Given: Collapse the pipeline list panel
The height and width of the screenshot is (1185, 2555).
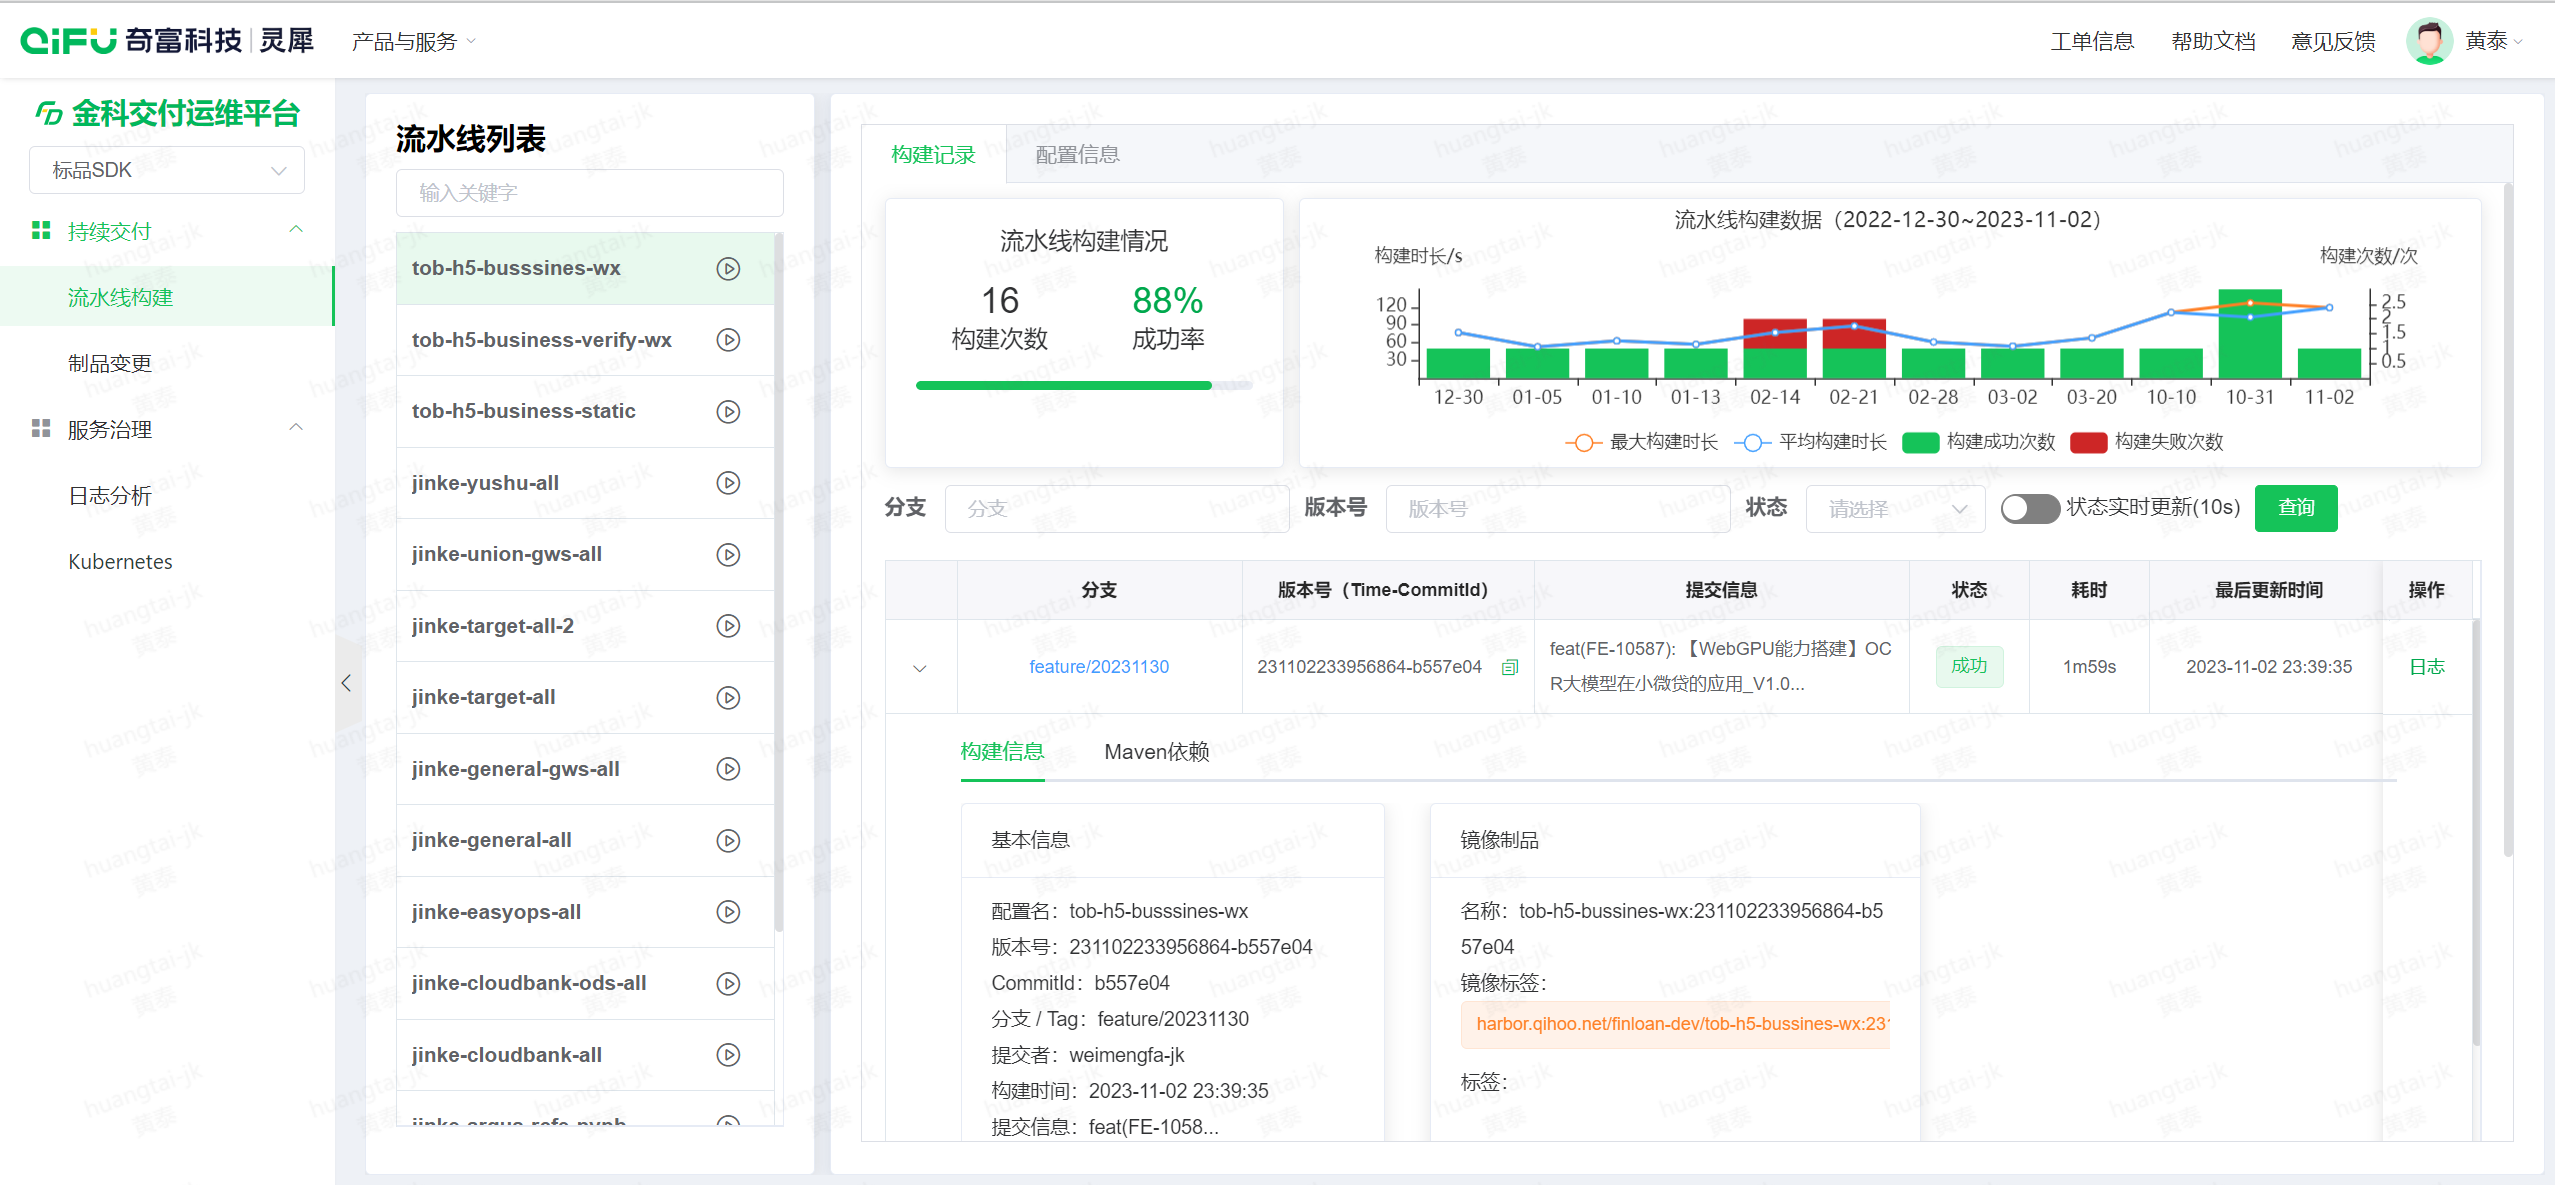Looking at the screenshot, I should tap(346, 683).
